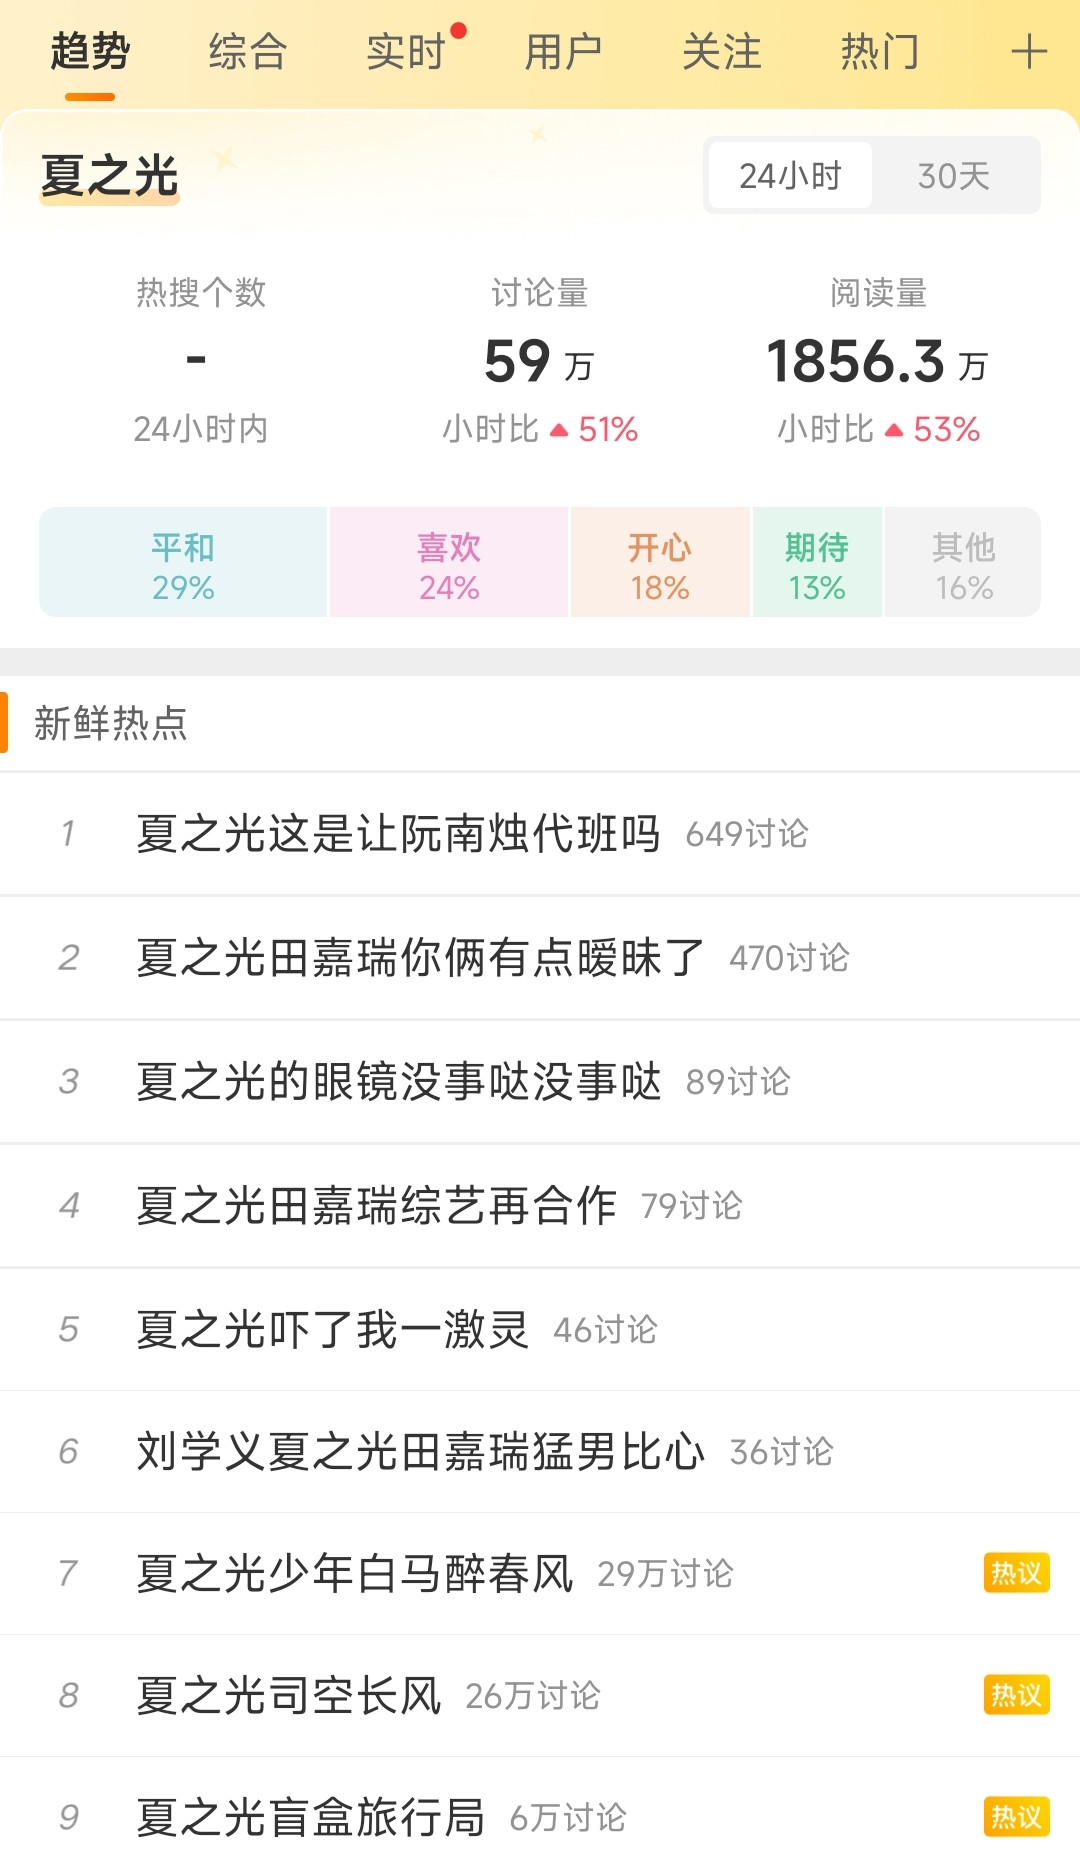Switch to the 综合 tab
Image resolution: width=1080 pixels, height=1874 pixels.
248,52
